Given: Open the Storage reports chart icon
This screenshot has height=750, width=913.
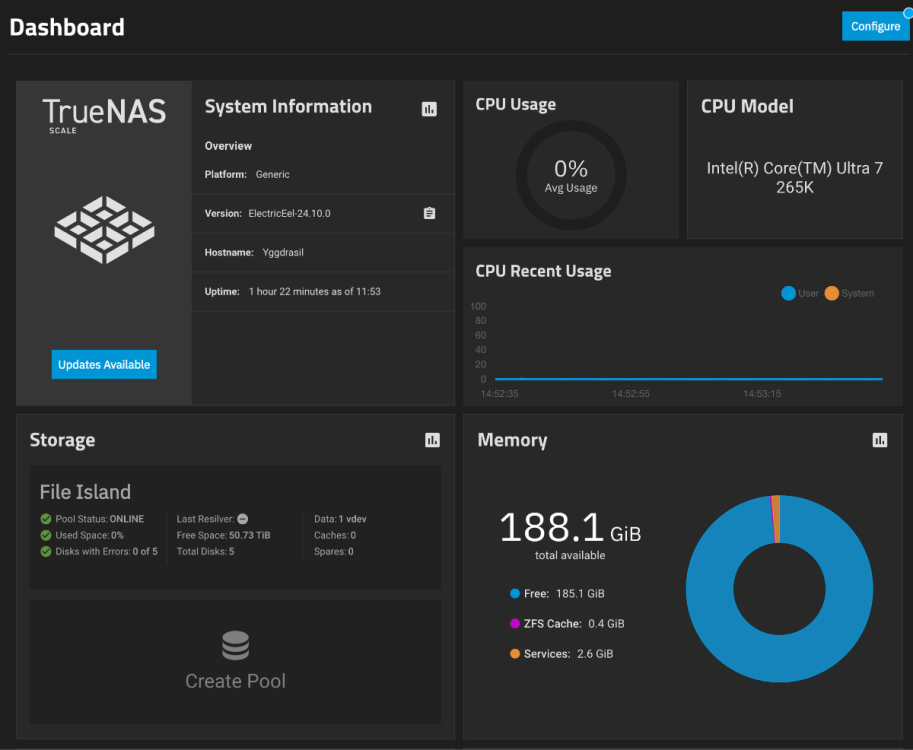Looking at the screenshot, I should (x=432, y=440).
